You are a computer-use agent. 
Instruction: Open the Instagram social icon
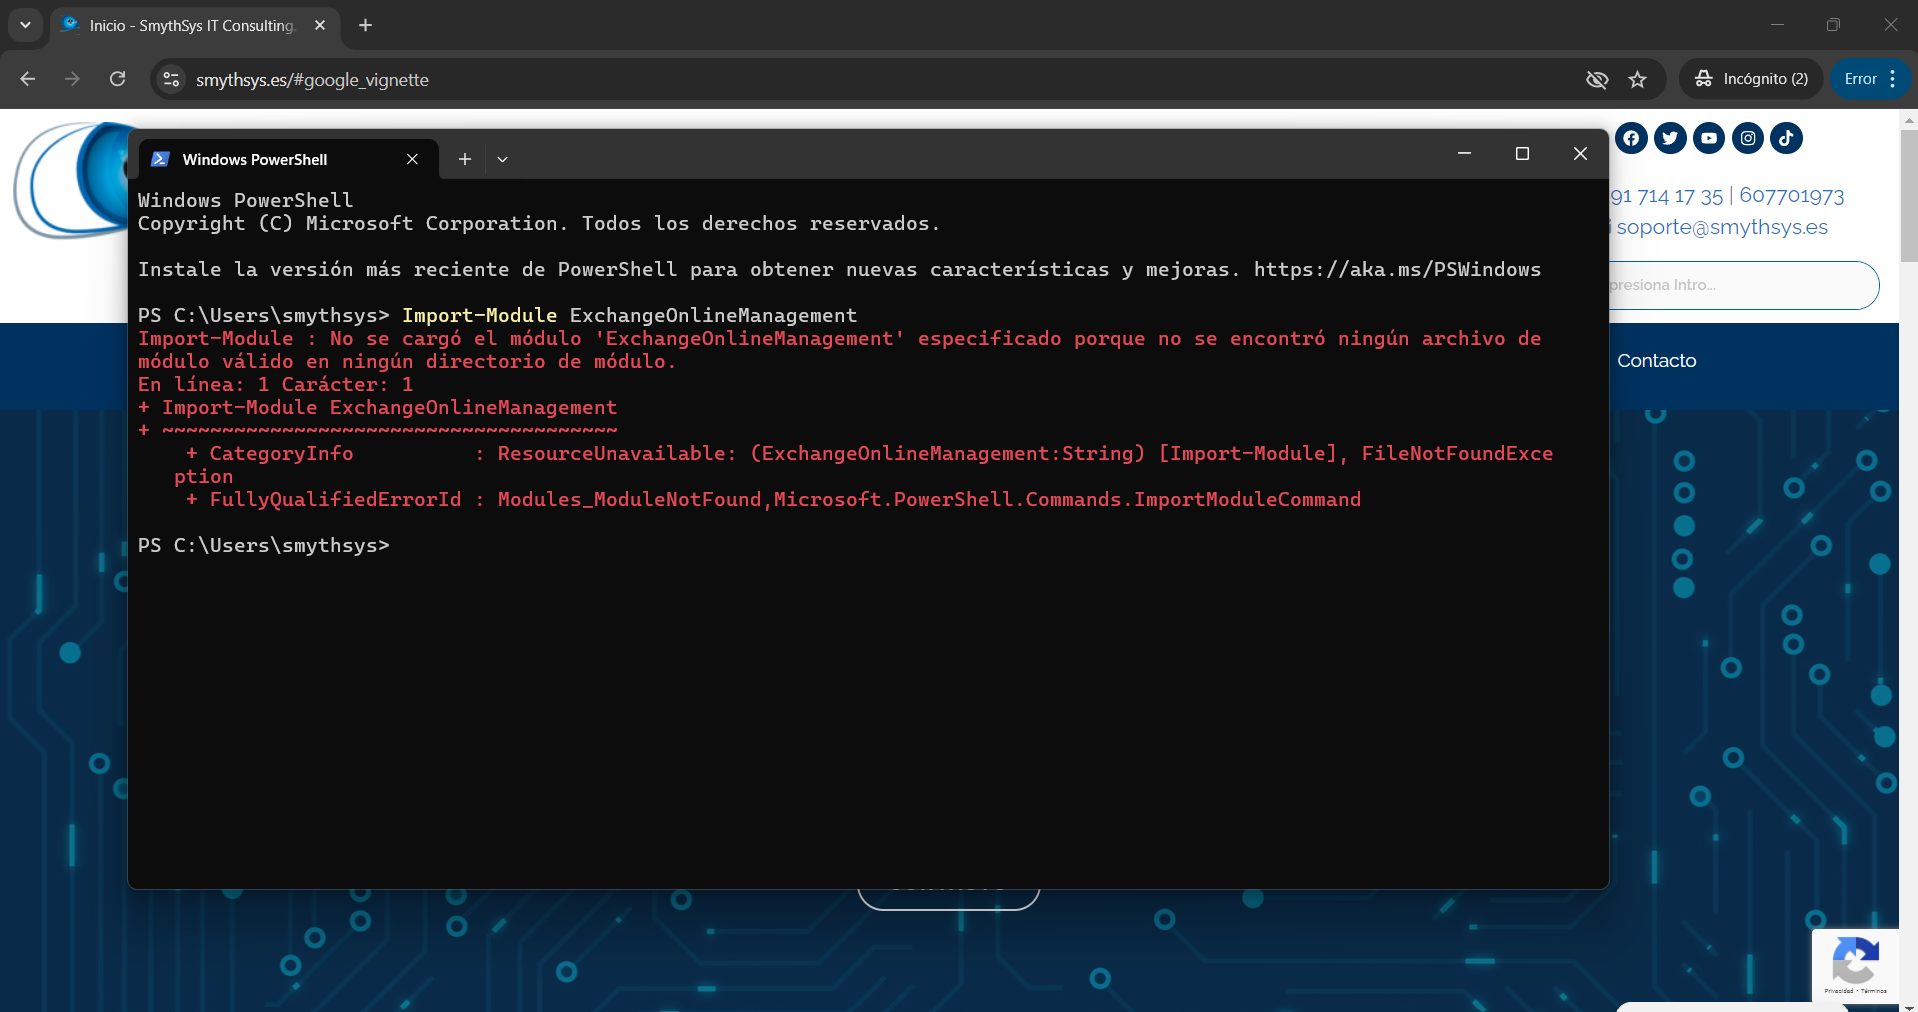point(1748,138)
